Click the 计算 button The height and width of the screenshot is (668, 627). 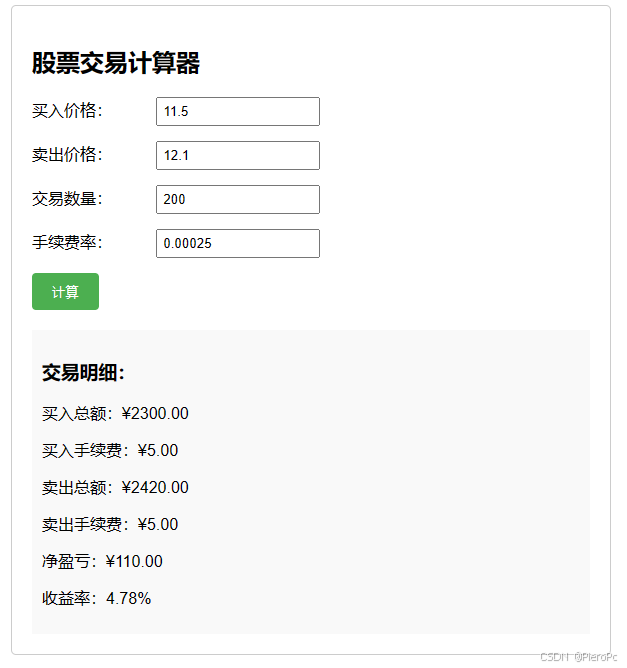click(x=65, y=292)
